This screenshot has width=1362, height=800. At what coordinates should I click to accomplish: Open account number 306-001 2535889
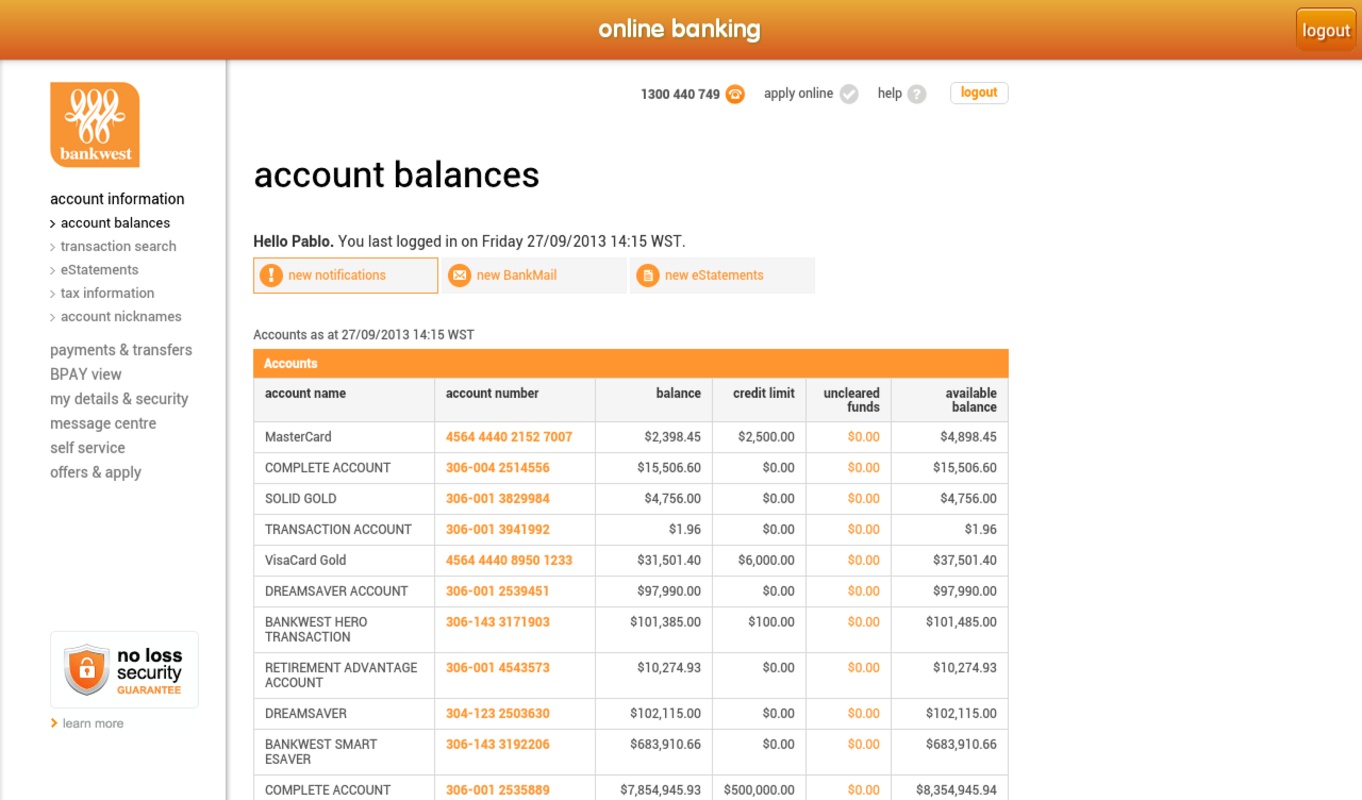[x=498, y=790]
